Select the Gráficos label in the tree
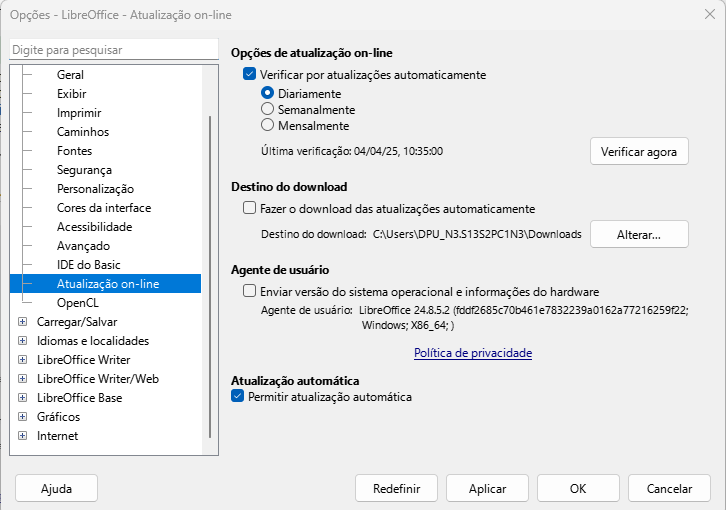 [58, 416]
